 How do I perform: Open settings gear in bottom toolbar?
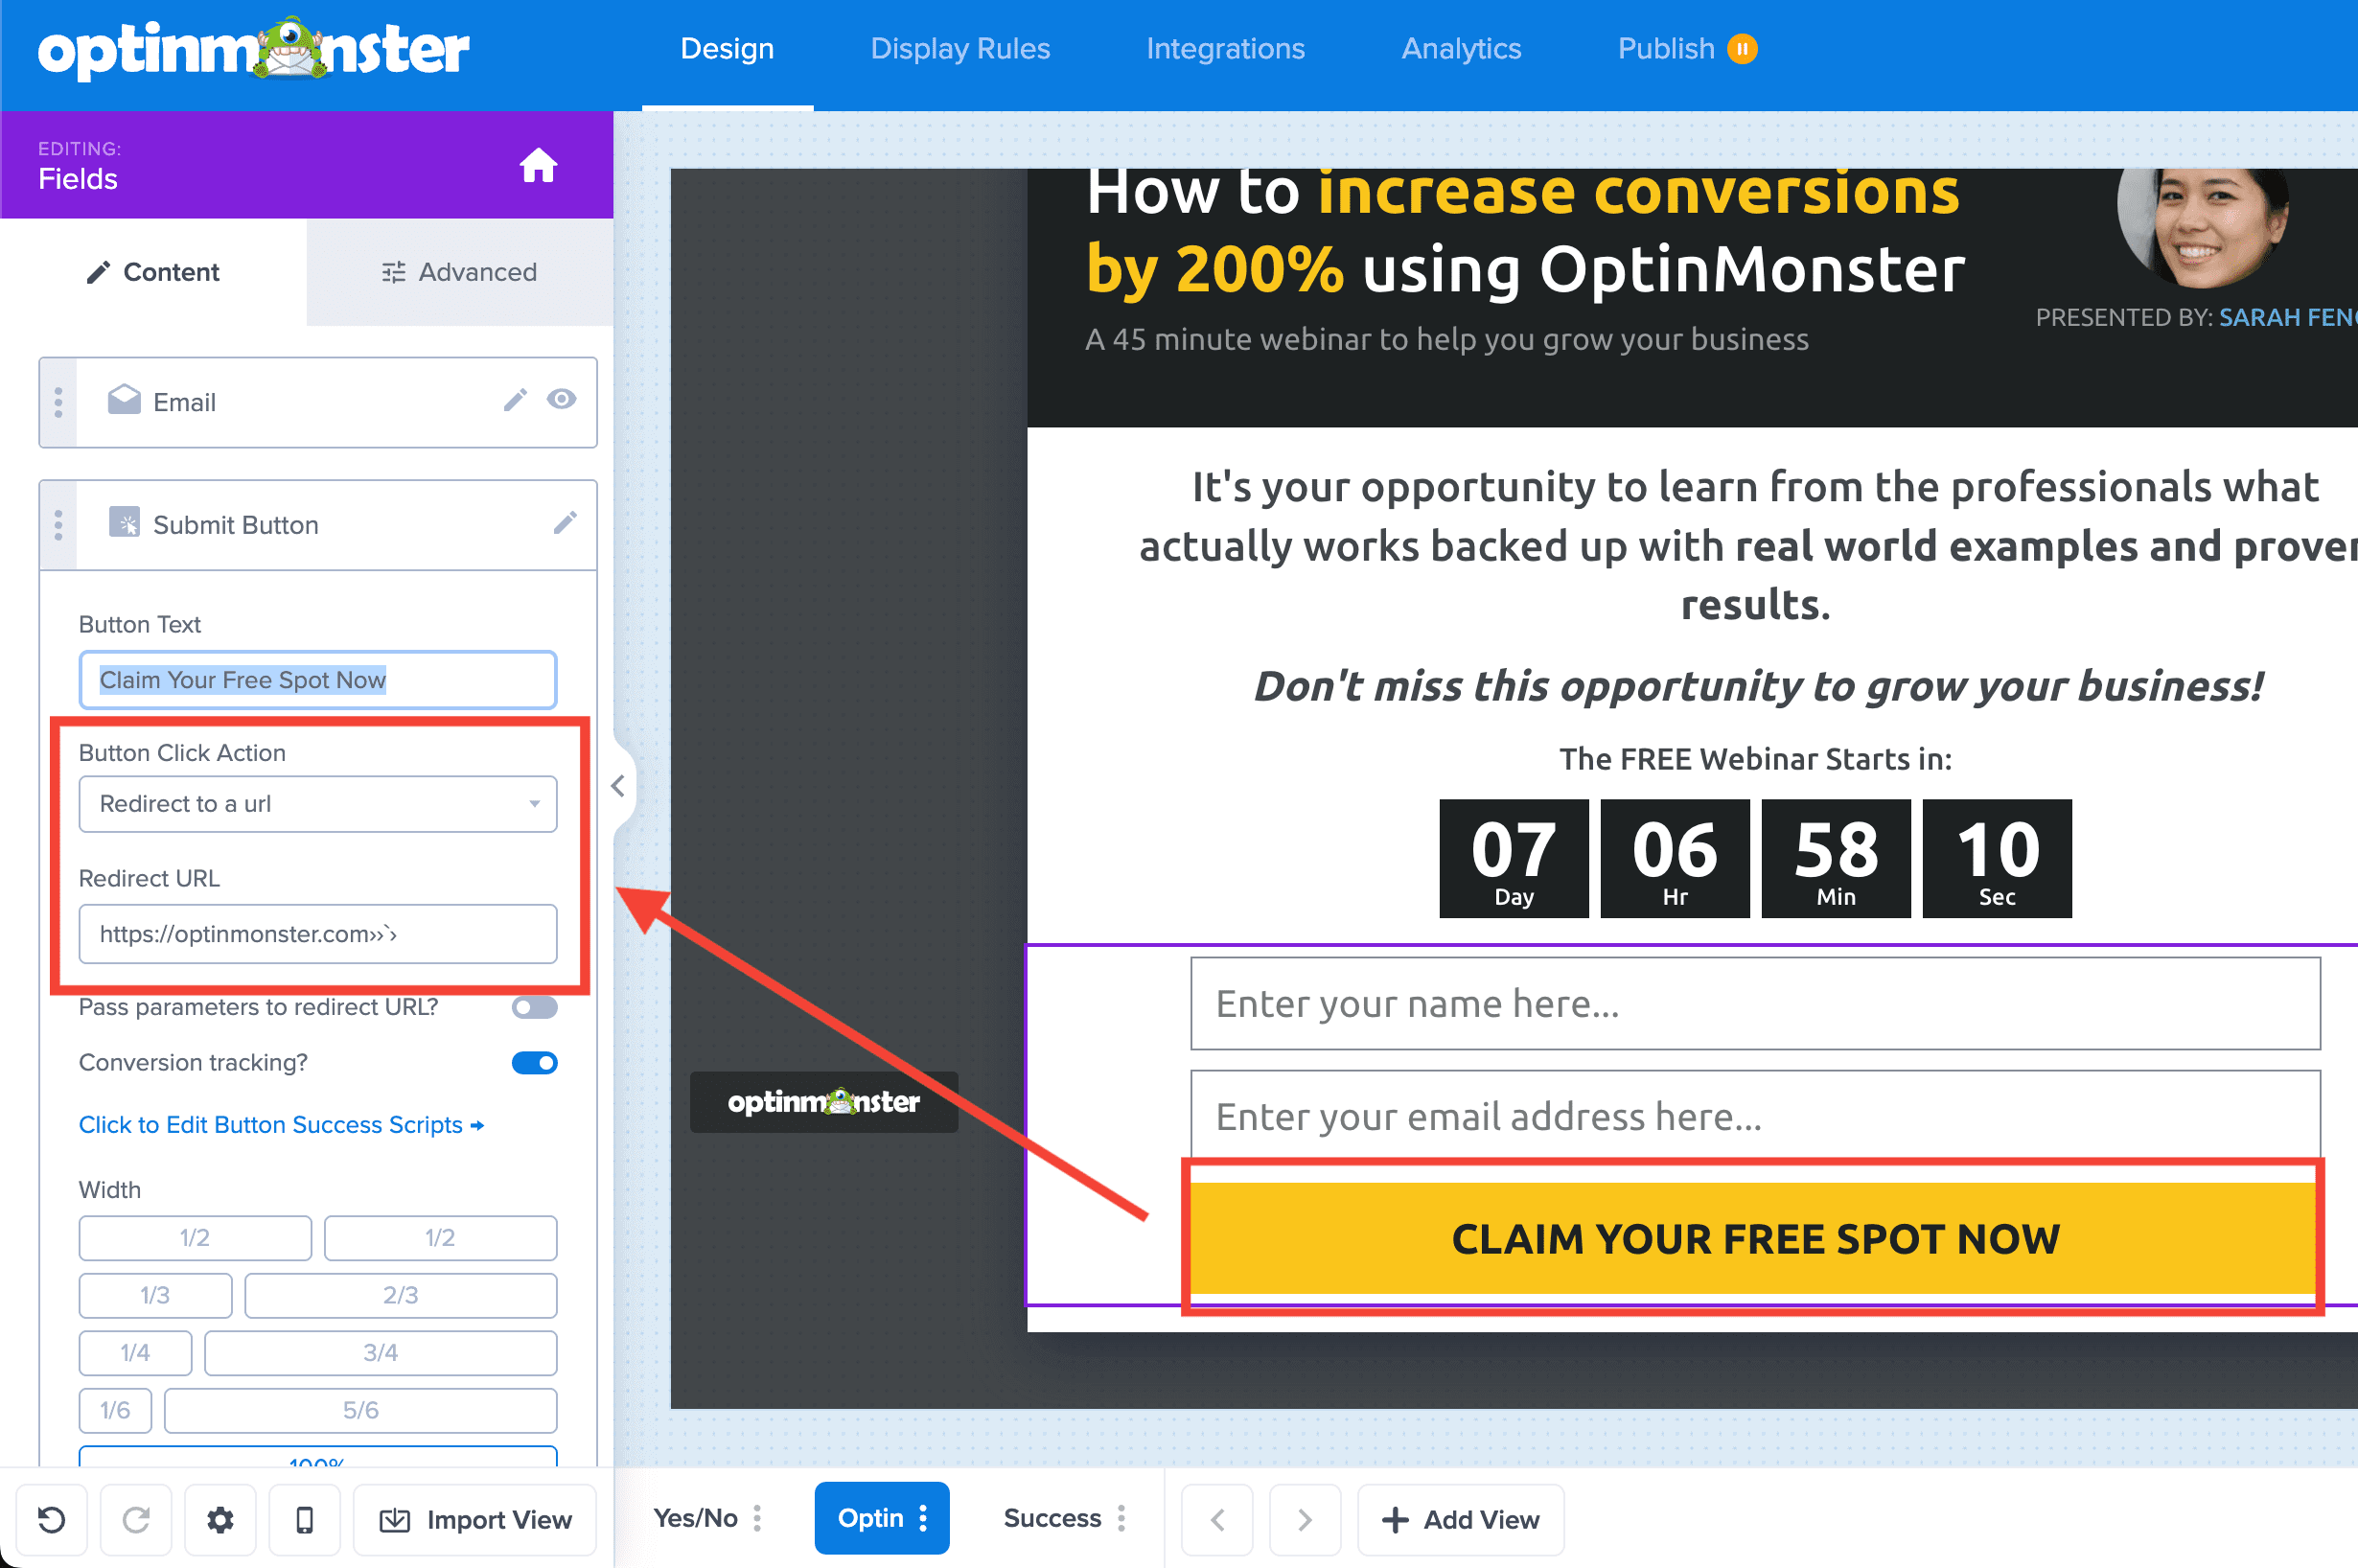tap(220, 1520)
